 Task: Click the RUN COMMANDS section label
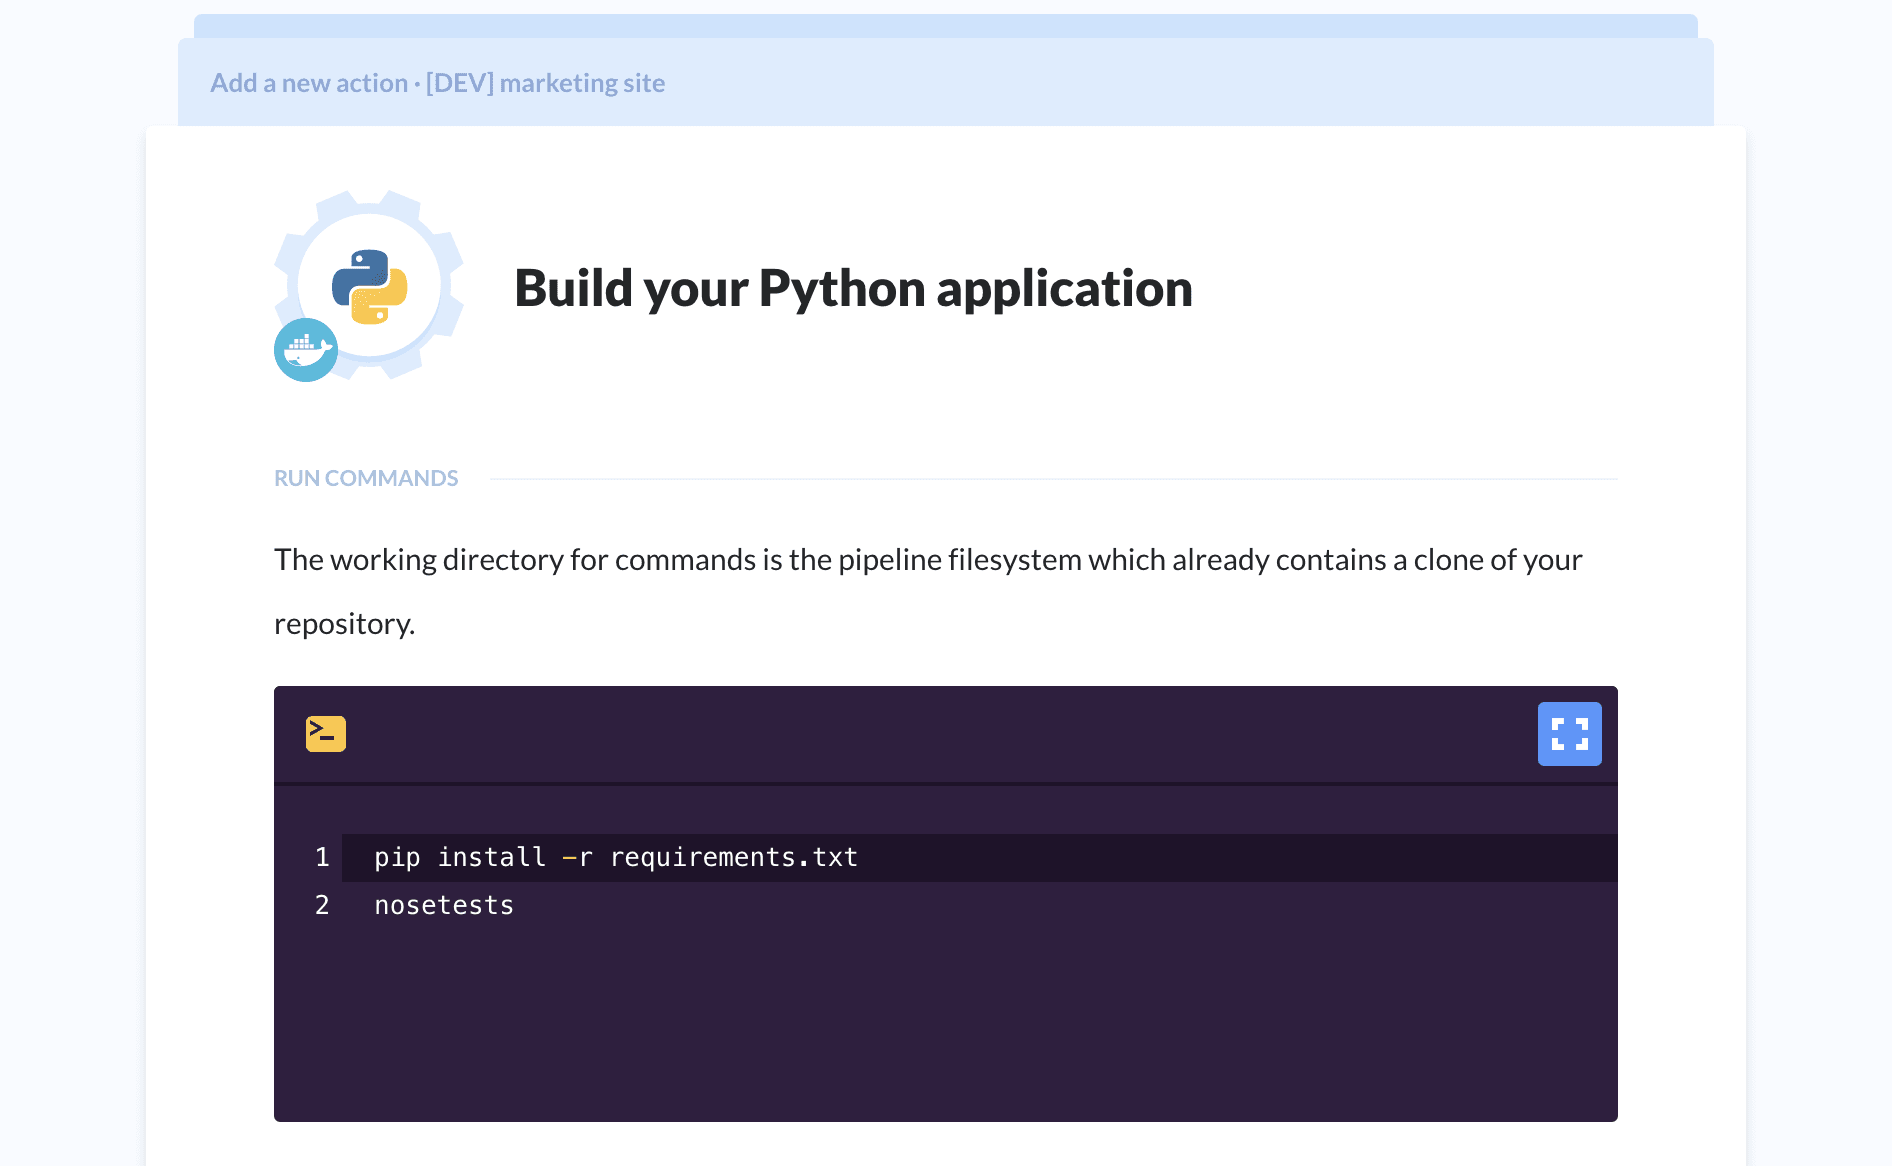(x=366, y=478)
